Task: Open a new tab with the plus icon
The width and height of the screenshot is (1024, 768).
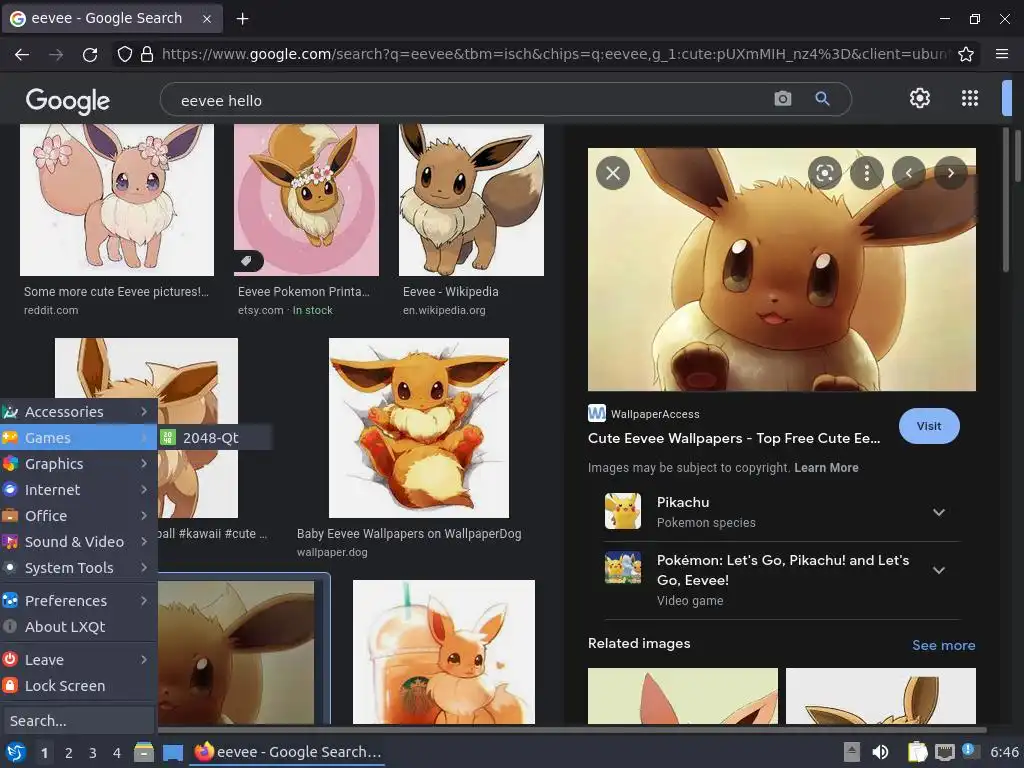Action: click(x=242, y=19)
